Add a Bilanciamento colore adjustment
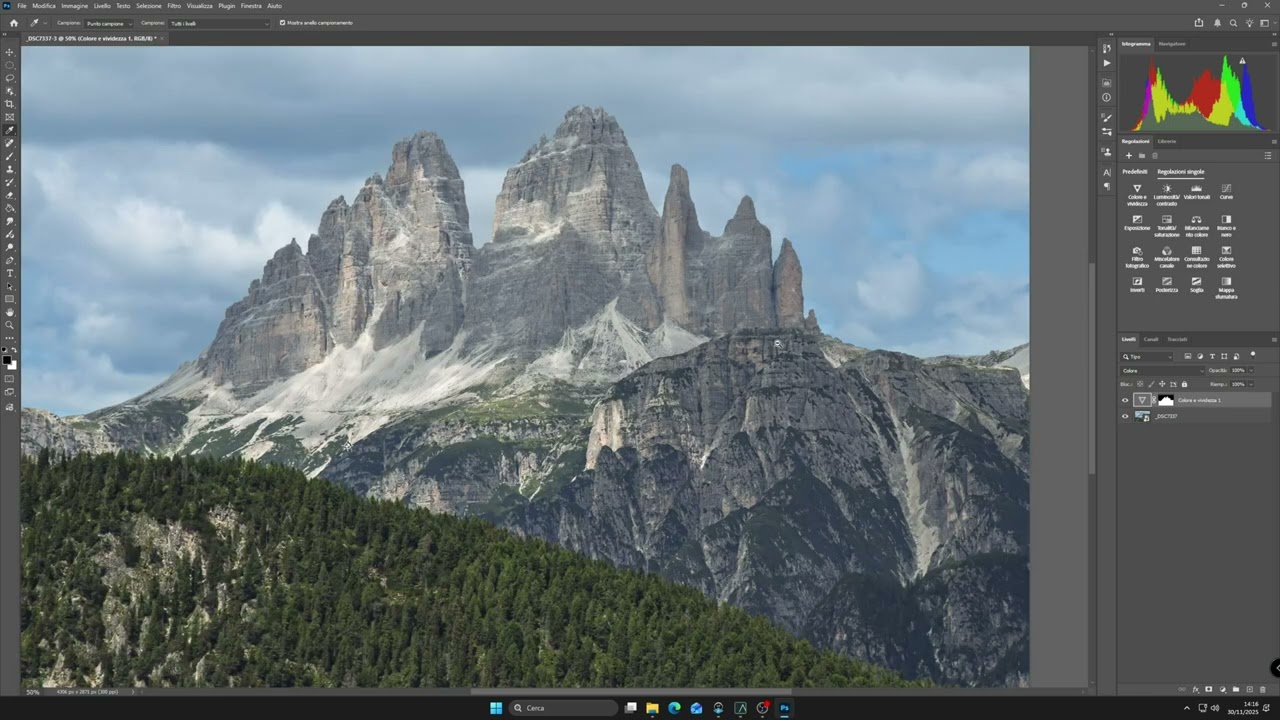The width and height of the screenshot is (1280, 720). pyautogui.click(x=1196, y=225)
